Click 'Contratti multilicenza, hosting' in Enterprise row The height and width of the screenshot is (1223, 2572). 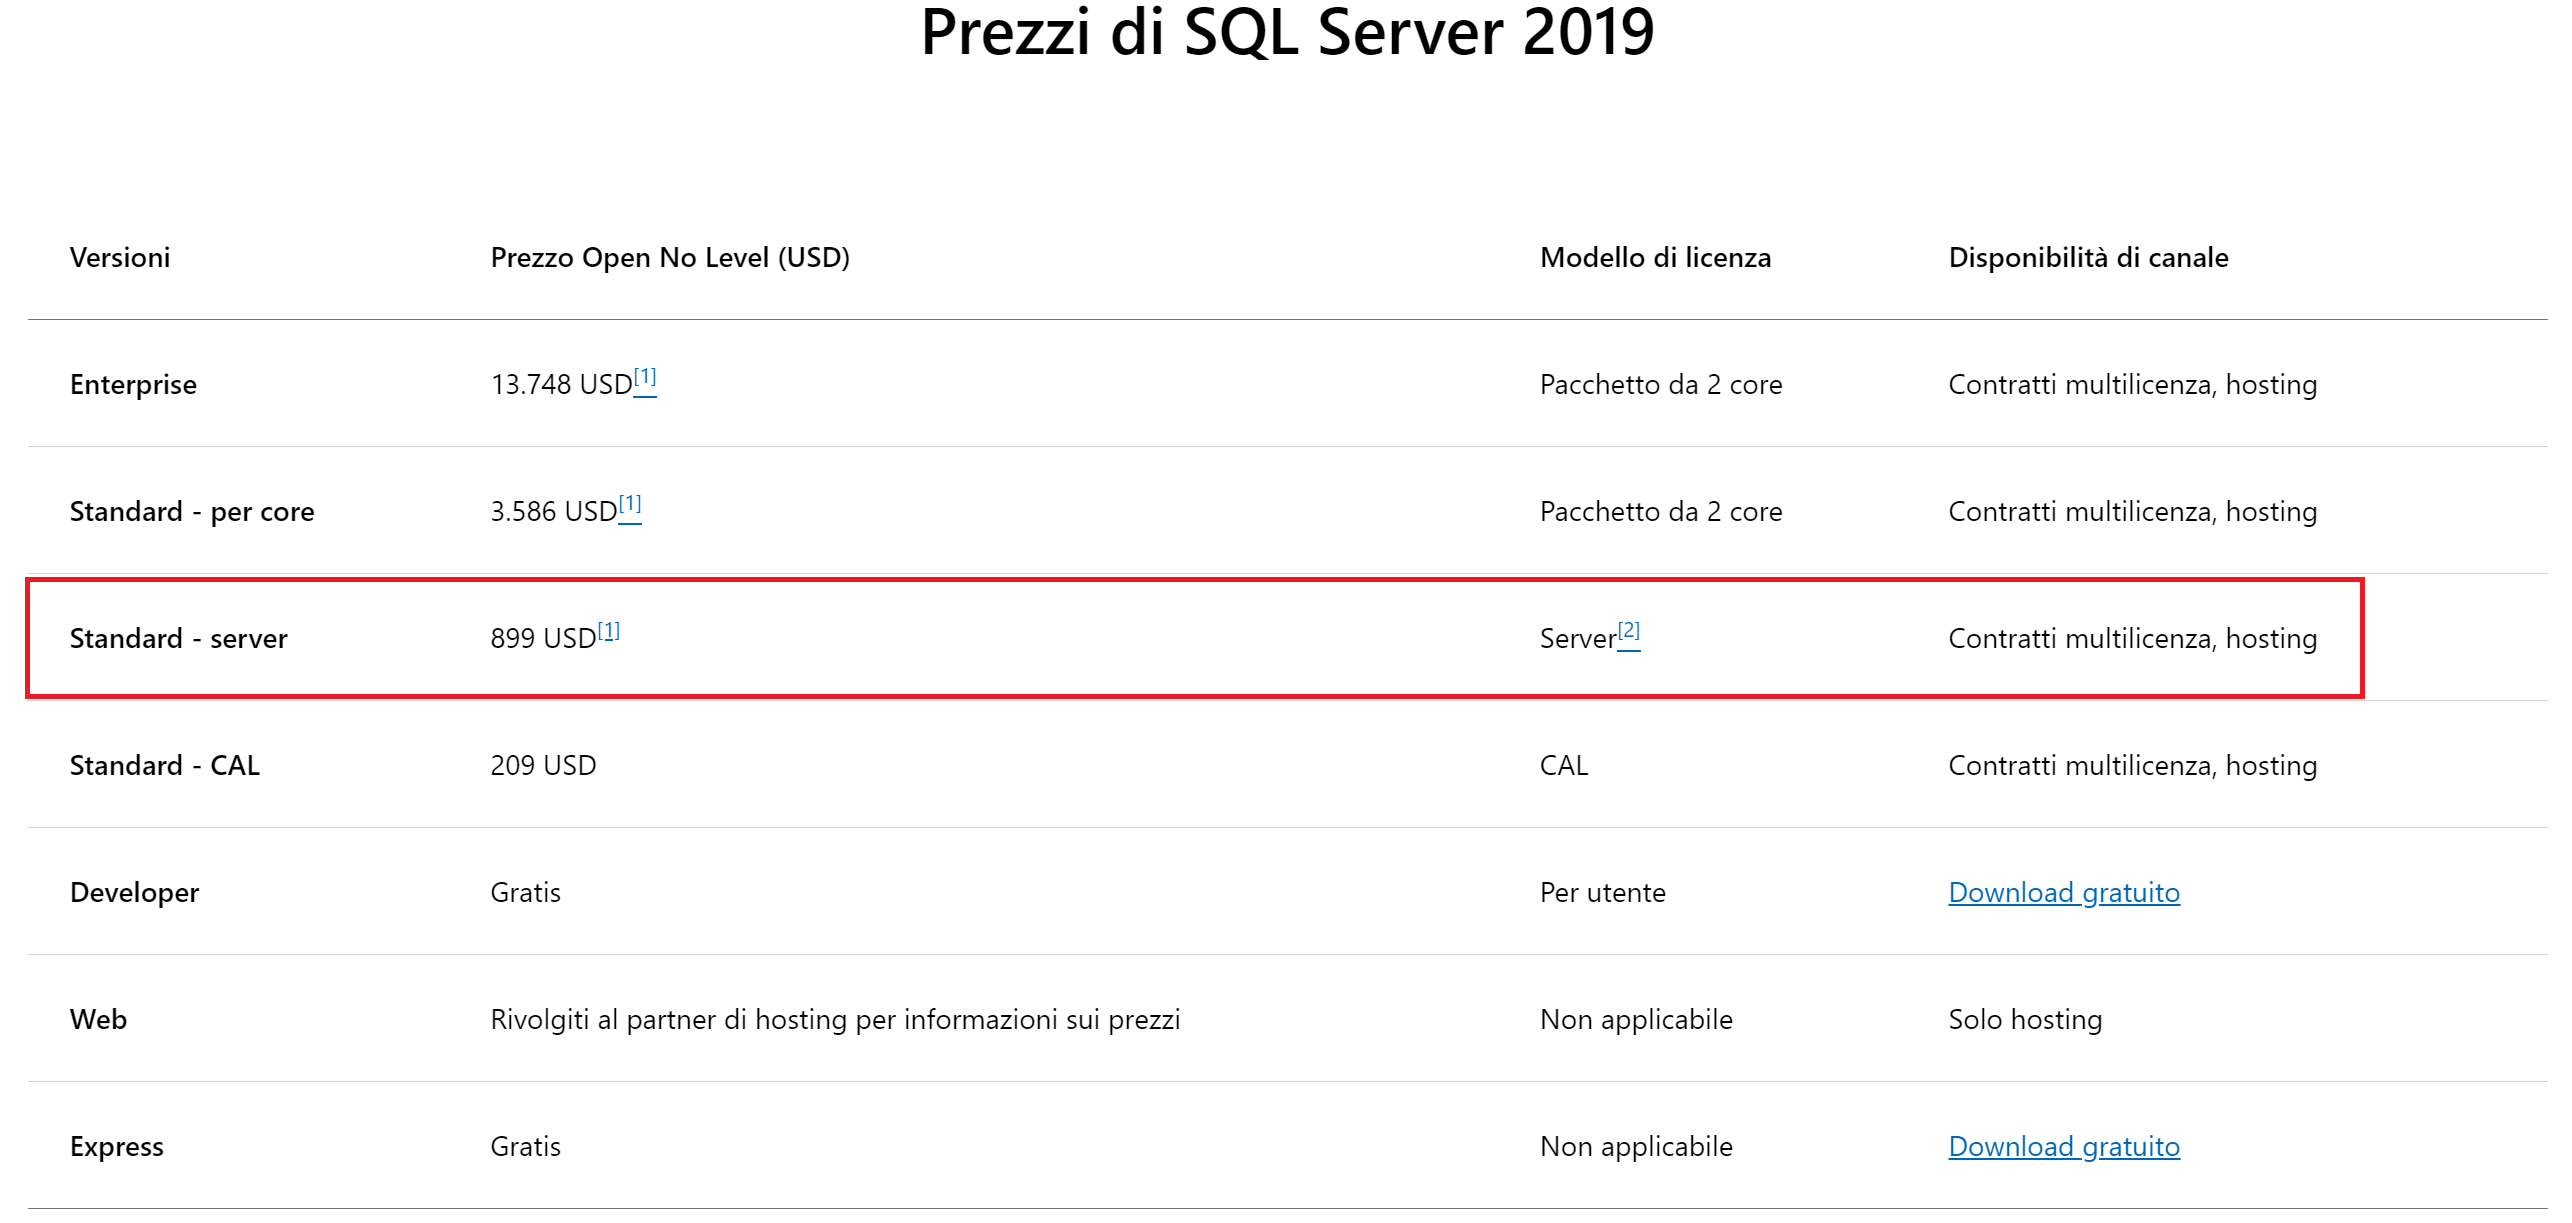(2133, 385)
